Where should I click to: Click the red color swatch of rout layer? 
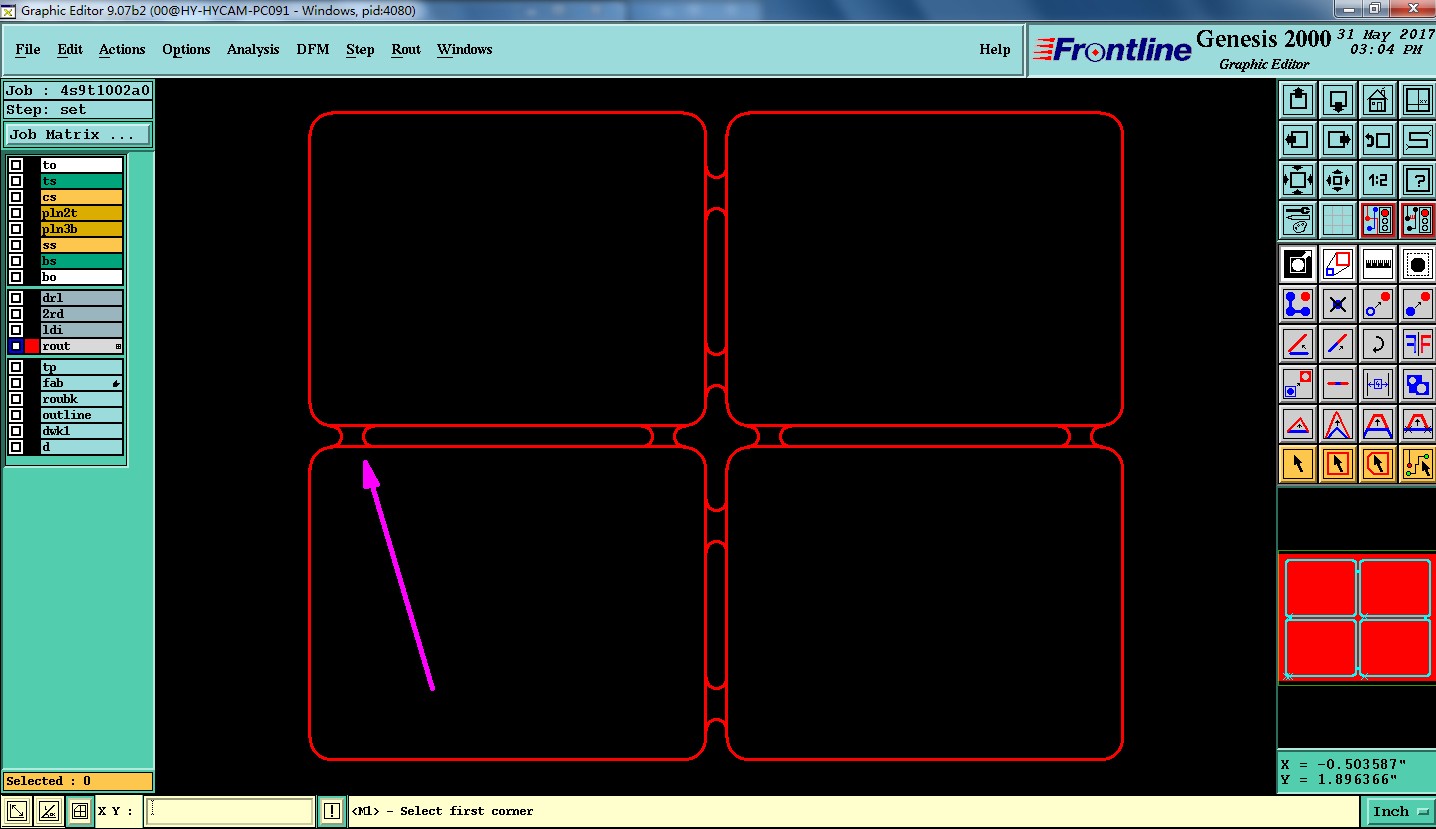[32, 346]
